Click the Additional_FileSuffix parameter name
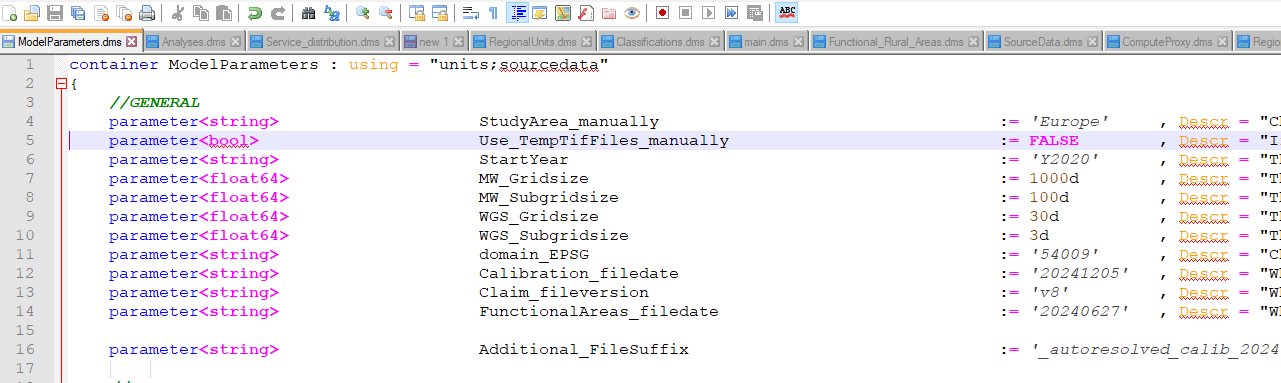This screenshot has height=383, width=1281. (x=584, y=350)
